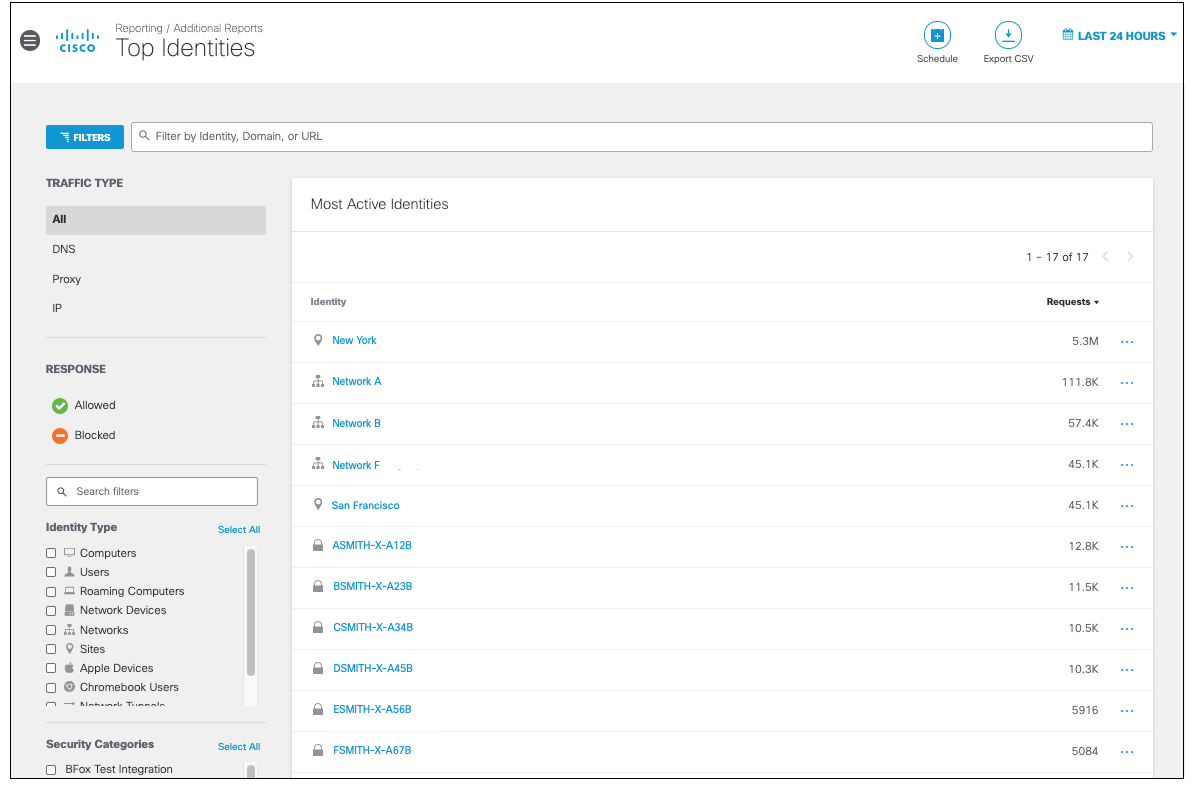Open the more options menu for FSMITH-X-A67B
This screenshot has width=1192, height=791.
click(1127, 752)
